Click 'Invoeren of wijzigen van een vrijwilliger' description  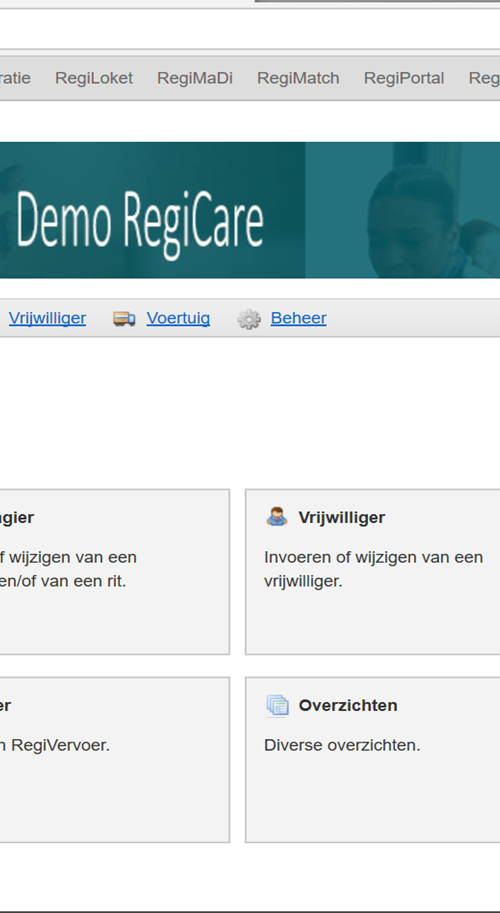374,569
